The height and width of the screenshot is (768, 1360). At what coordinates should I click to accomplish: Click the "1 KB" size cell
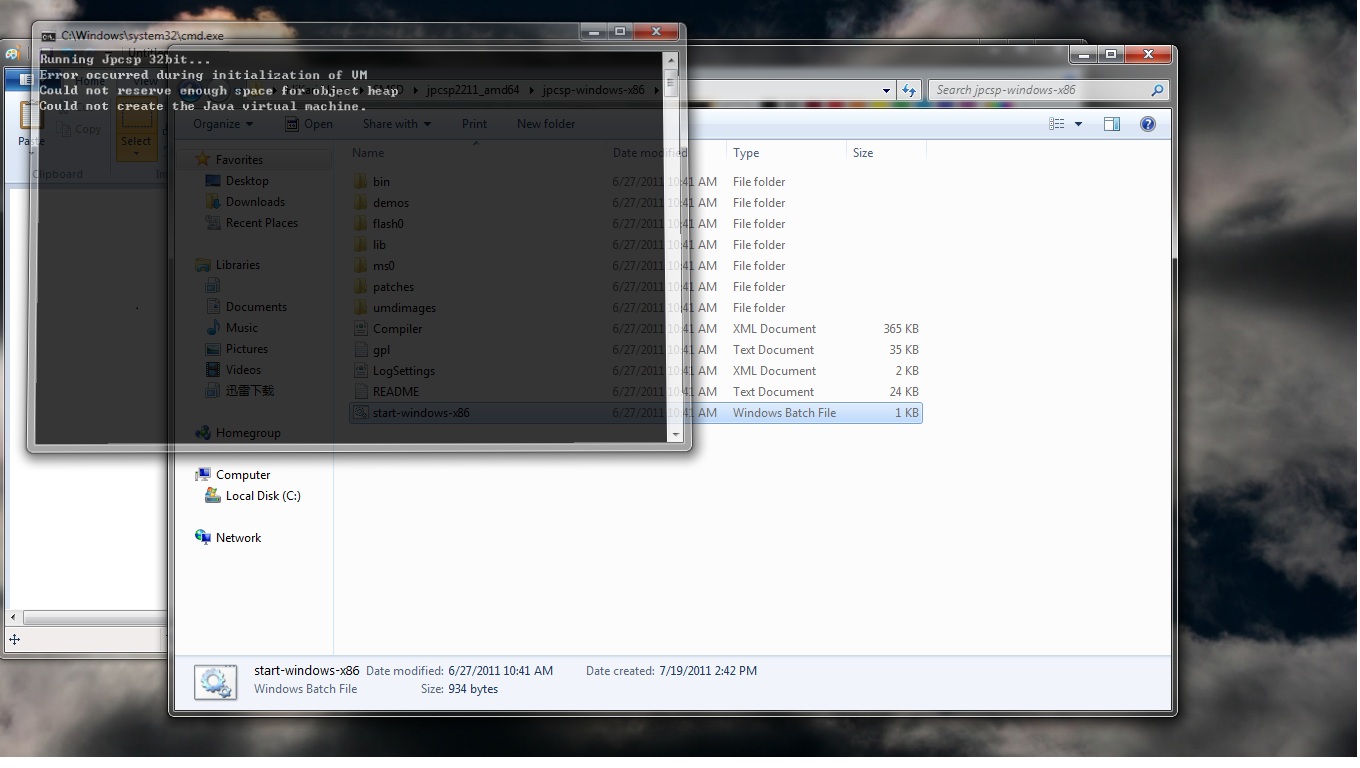pos(907,413)
